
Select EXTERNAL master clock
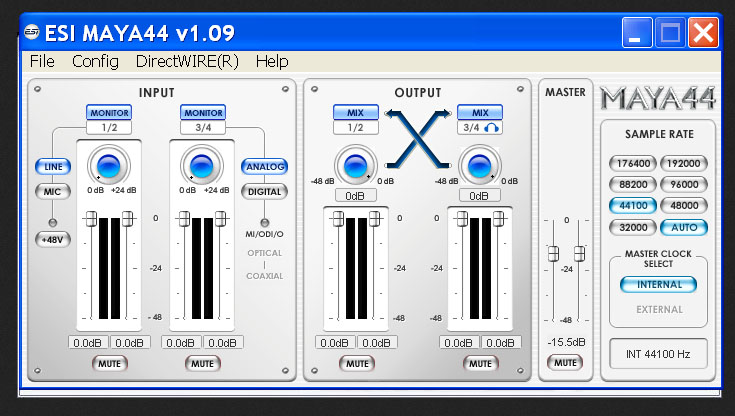[x=659, y=310]
